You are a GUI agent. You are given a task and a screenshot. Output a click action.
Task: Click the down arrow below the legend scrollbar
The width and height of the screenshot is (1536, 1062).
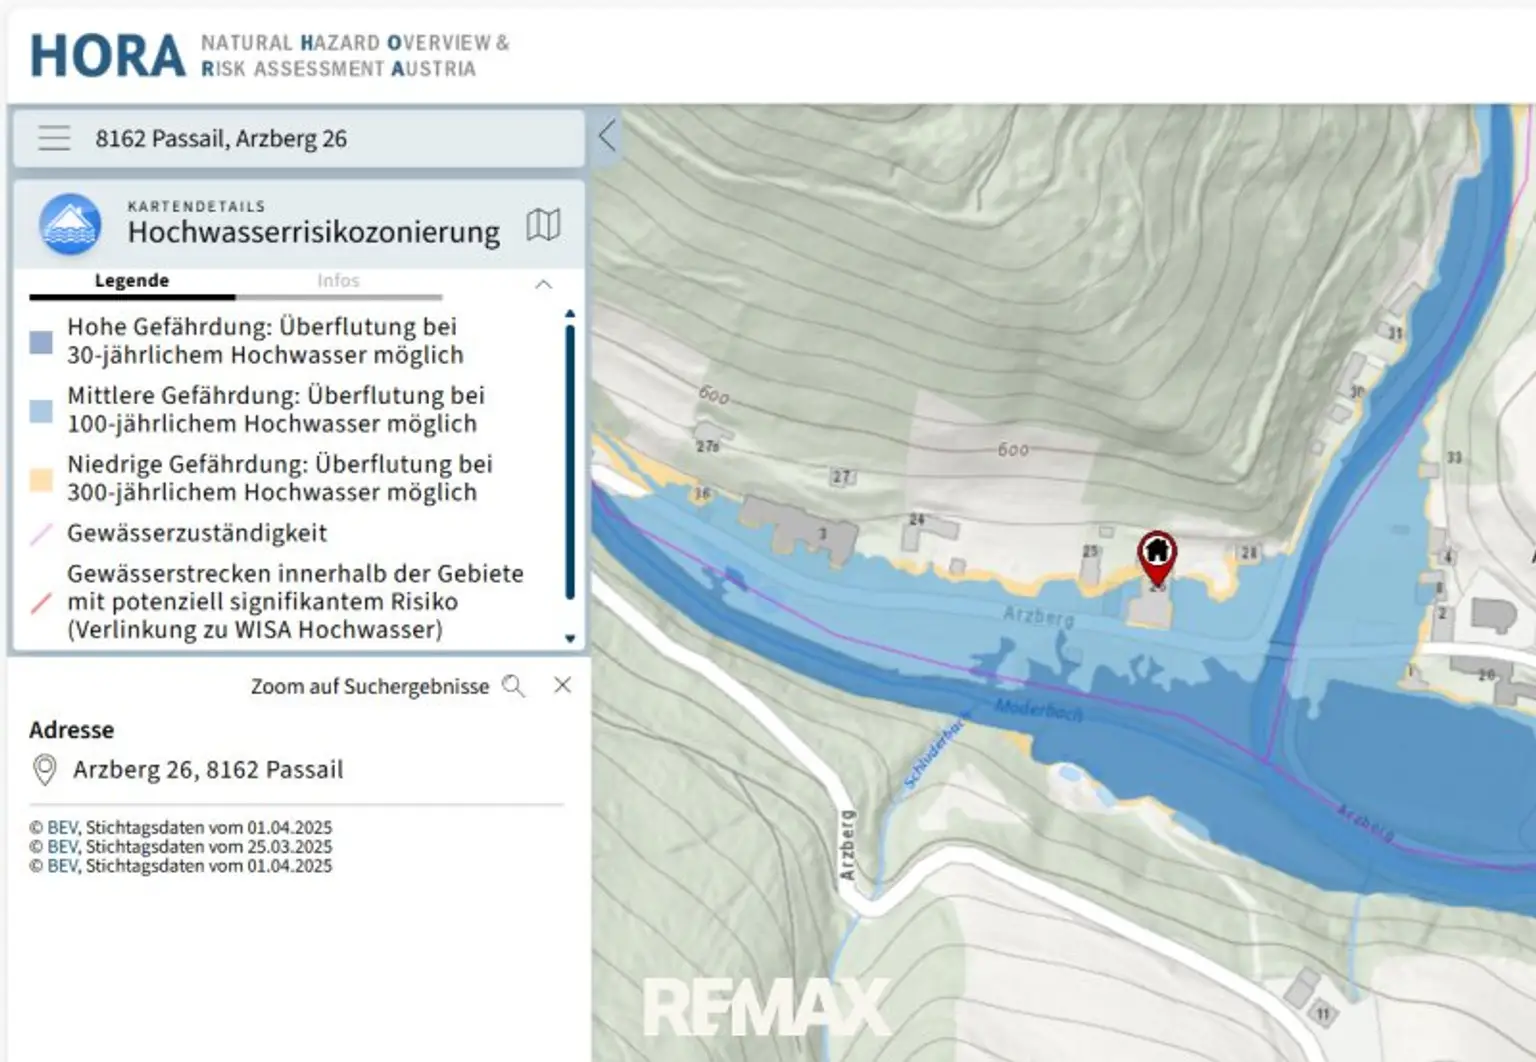point(571,637)
